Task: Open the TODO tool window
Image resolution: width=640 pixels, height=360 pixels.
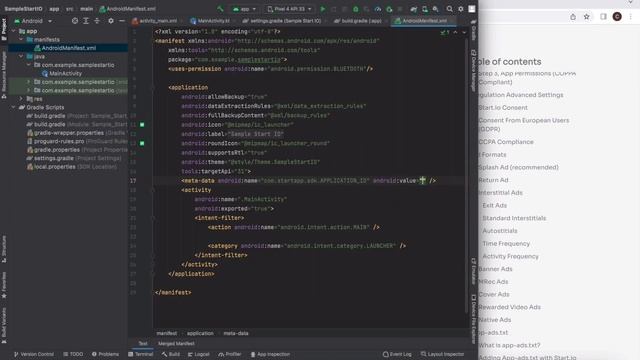Action: [73, 354]
